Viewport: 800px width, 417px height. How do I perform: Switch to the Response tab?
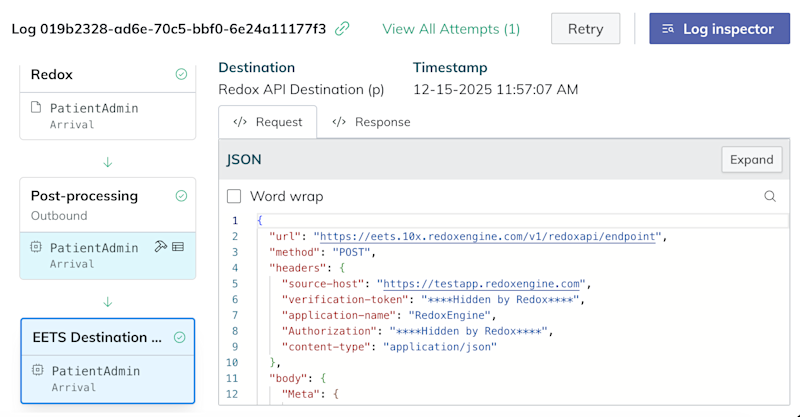tap(371, 122)
